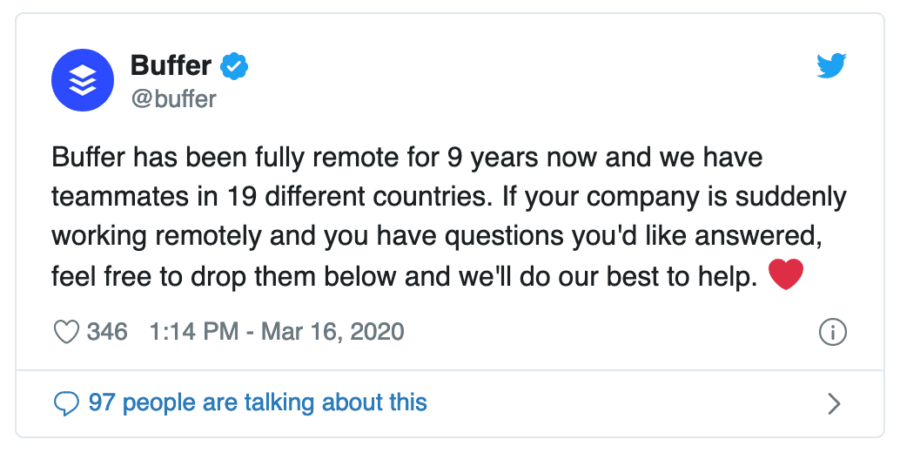900x453 pixels.
Task: Click the blue verified badge
Action: pos(234,66)
